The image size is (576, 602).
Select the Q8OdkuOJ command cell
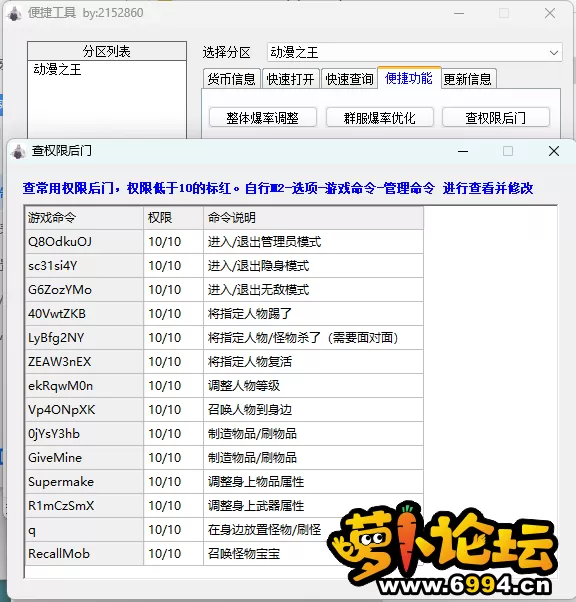pyautogui.click(x=84, y=242)
